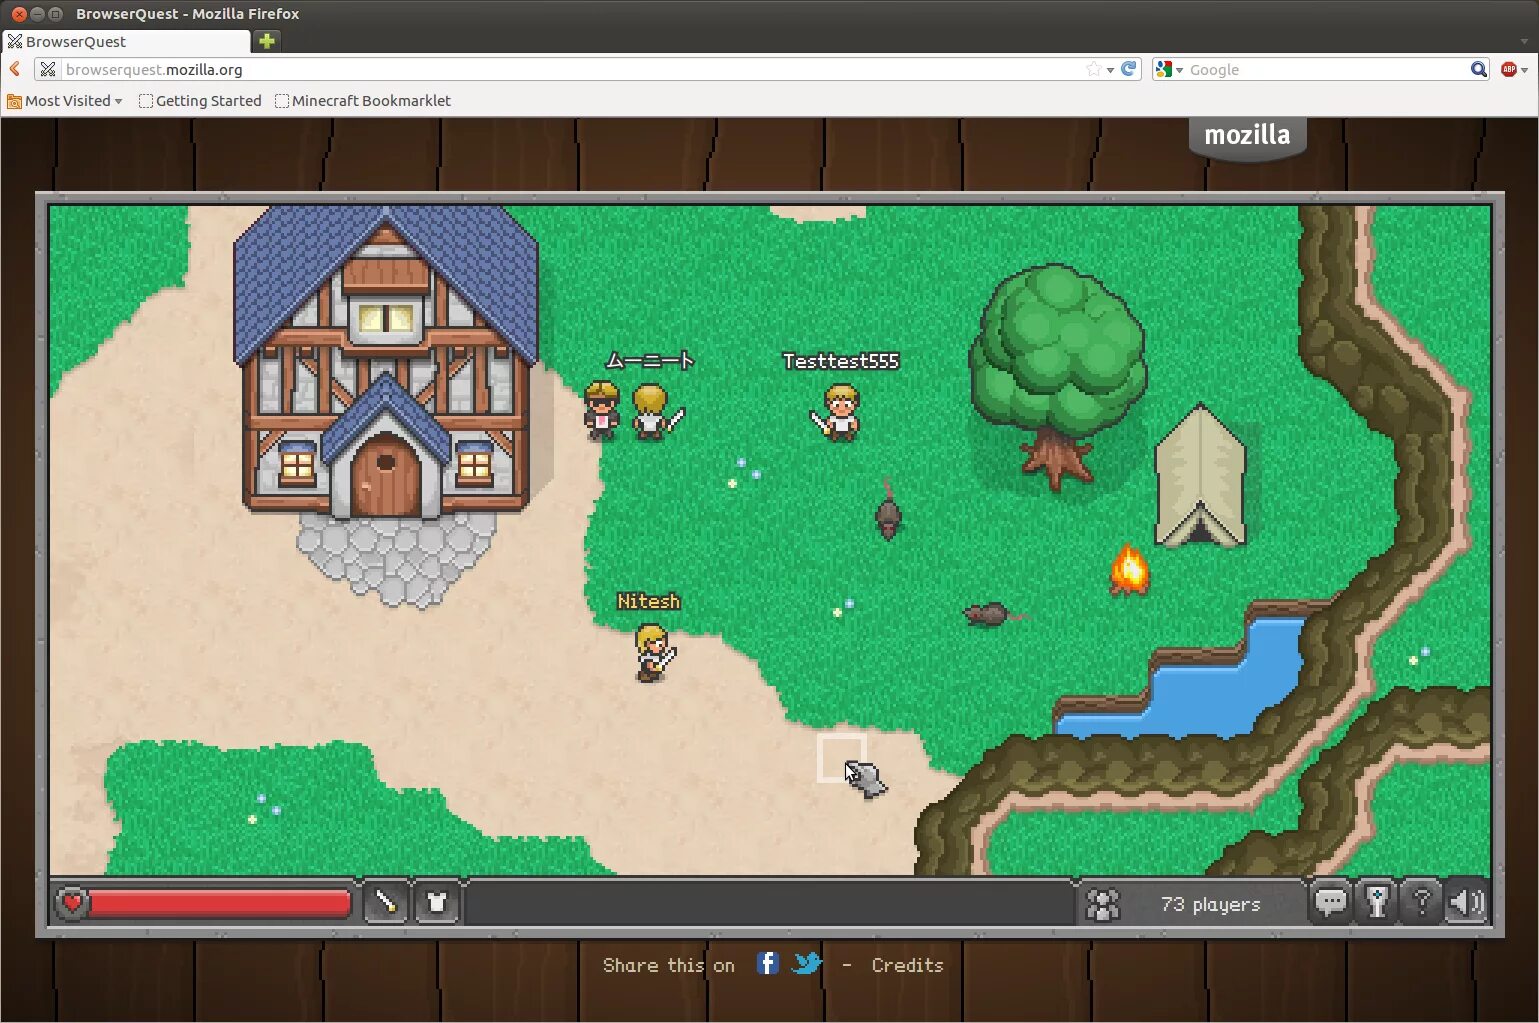1539x1023 pixels.
Task: Click the armor shirt slot icon
Action: pyautogui.click(x=437, y=903)
